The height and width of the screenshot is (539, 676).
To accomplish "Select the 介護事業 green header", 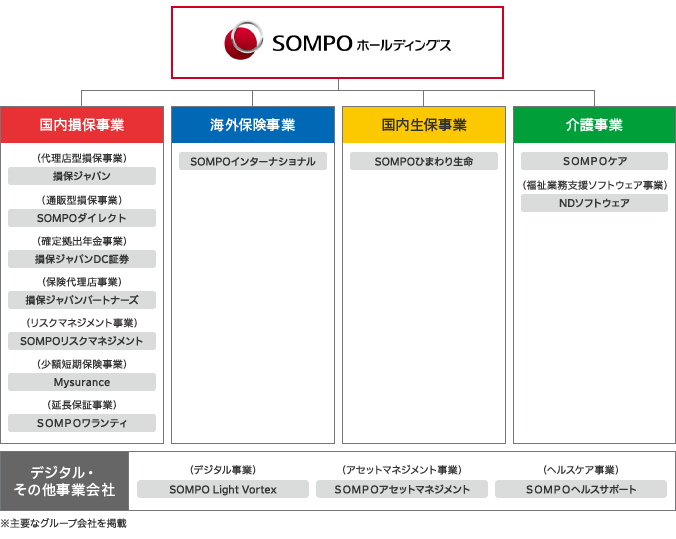I will (595, 125).
